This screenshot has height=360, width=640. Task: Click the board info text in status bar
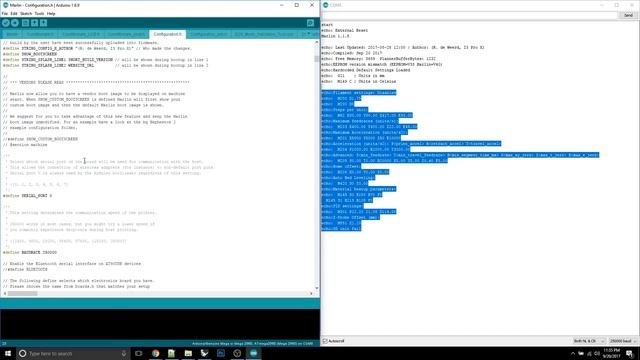(x=253, y=344)
